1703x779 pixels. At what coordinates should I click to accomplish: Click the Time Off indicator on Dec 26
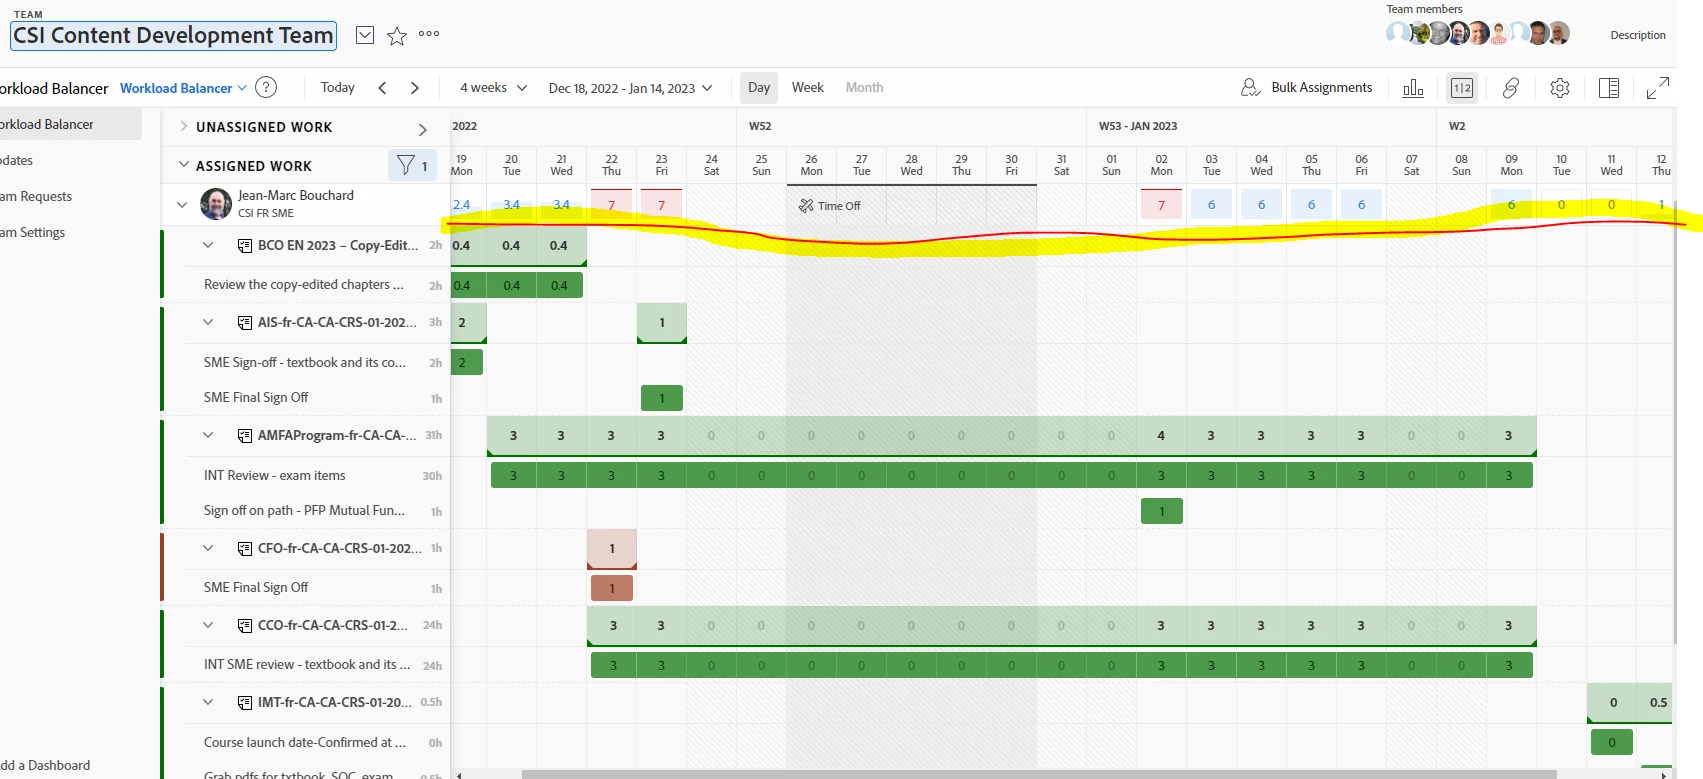click(x=829, y=206)
